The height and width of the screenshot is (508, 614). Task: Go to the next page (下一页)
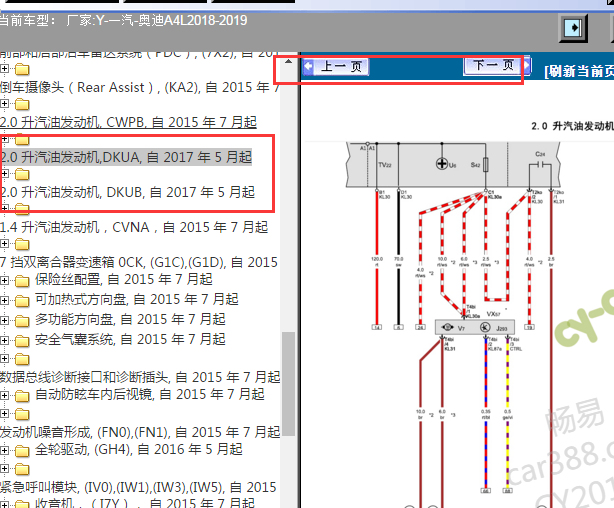click(x=497, y=65)
